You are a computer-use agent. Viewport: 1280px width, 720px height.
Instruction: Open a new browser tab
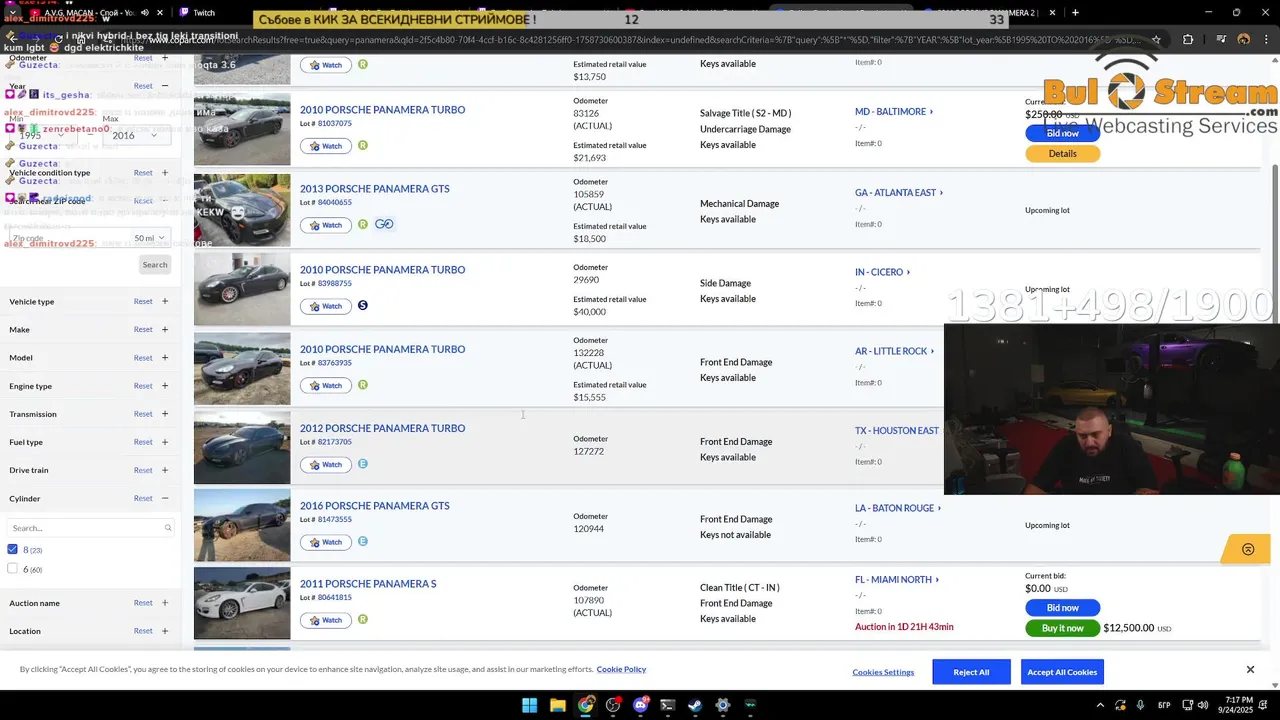point(1075,13)
